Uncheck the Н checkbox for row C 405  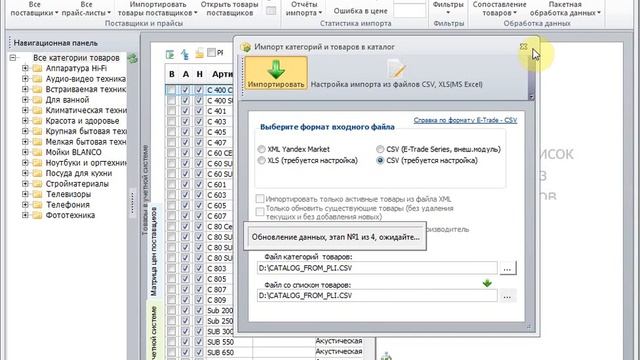199,132
